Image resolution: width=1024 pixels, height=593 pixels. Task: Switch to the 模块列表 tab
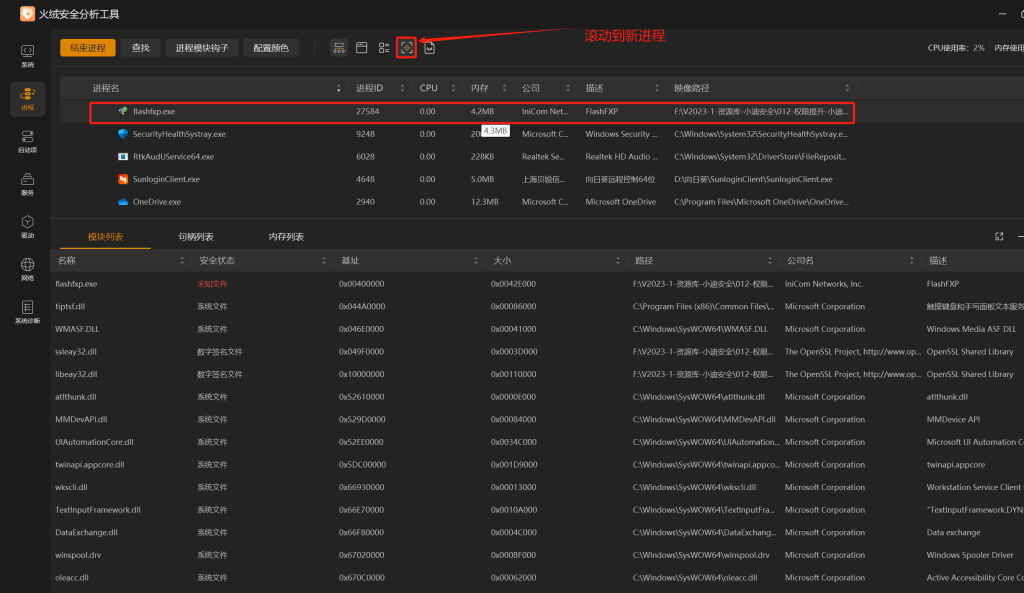coord(105,236)
